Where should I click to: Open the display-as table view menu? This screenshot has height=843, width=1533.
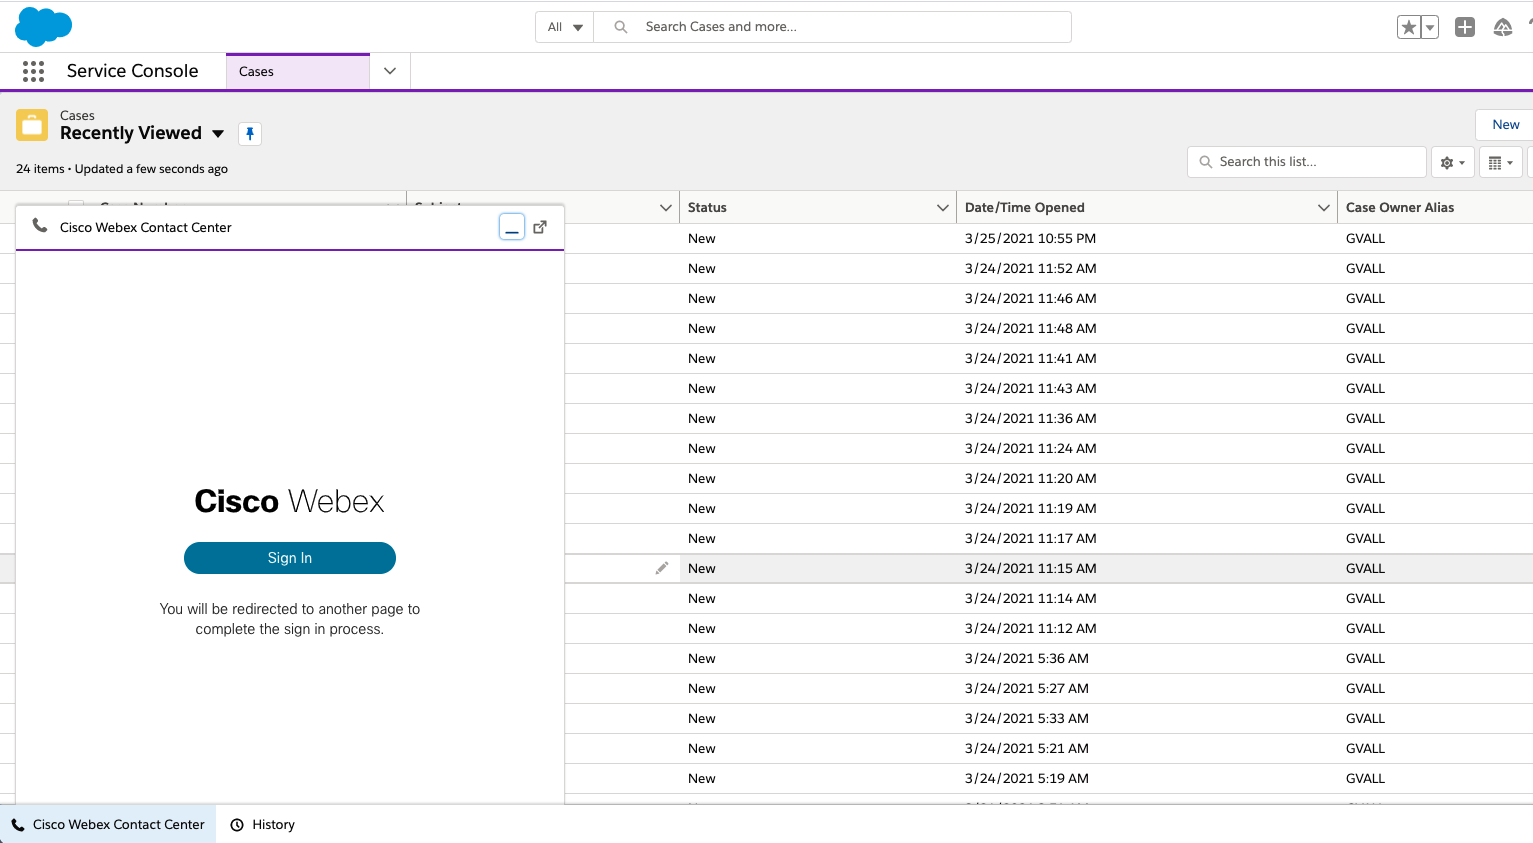pos(1501,162)
